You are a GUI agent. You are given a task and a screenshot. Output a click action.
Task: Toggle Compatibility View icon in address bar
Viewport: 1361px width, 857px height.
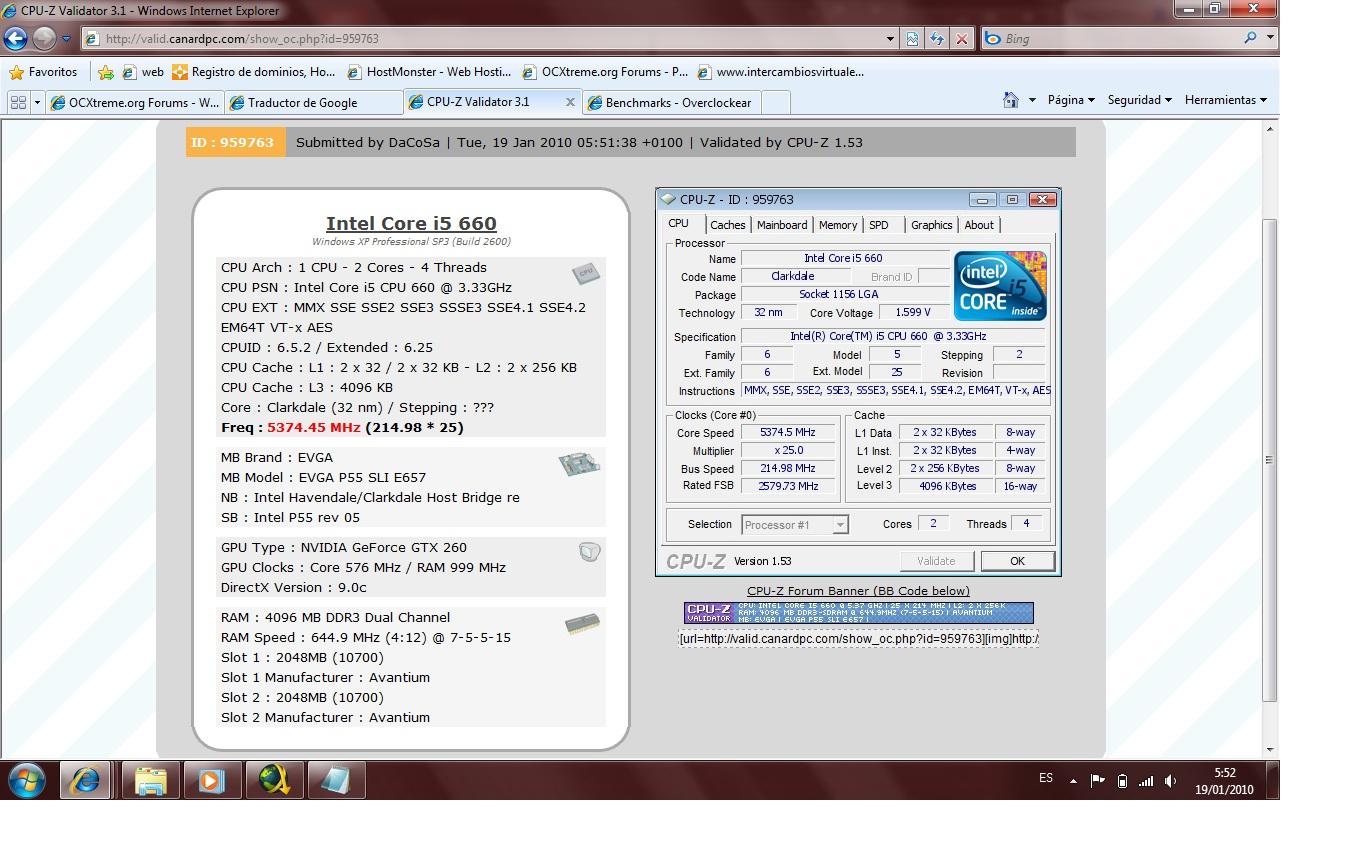912,39
